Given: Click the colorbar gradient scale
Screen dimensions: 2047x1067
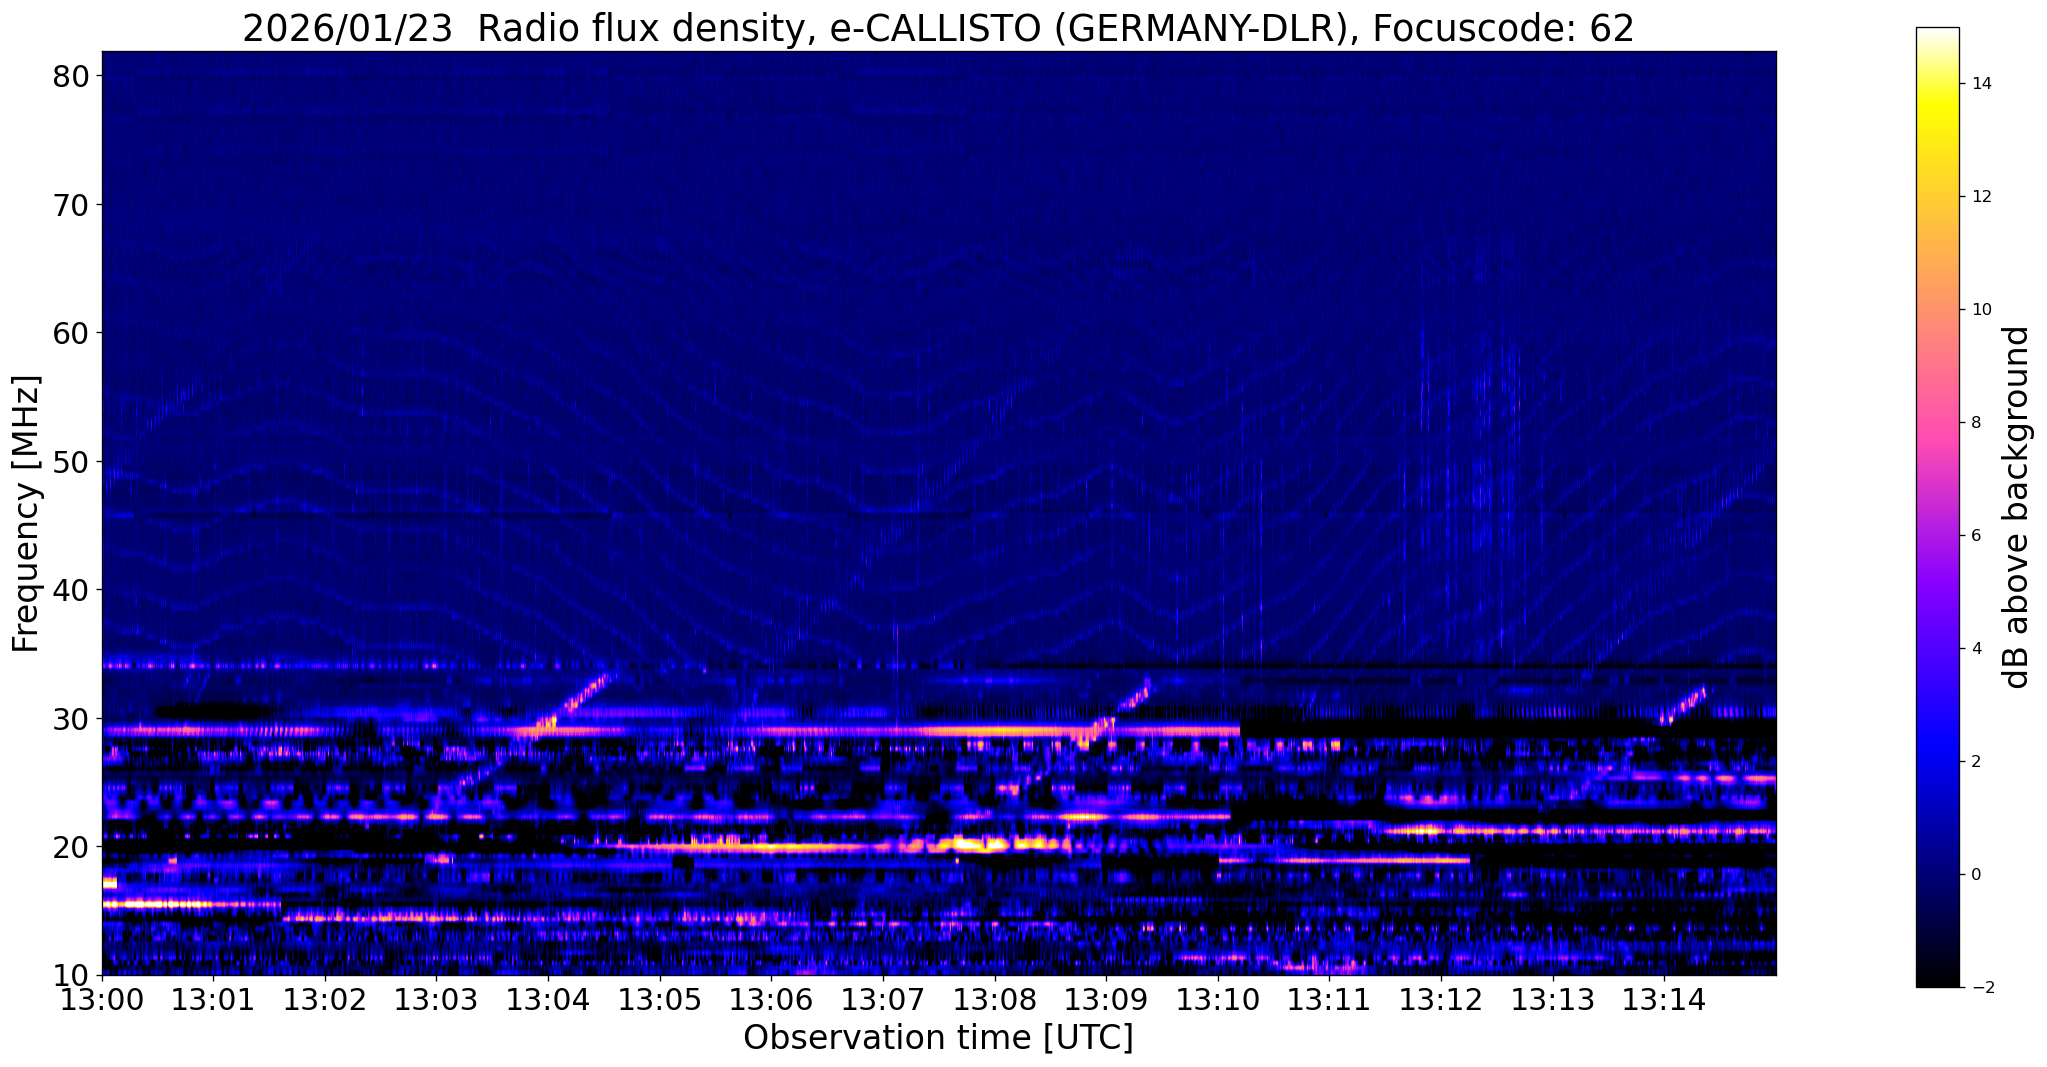Looking at the screenshot, I should [1937, 507].
